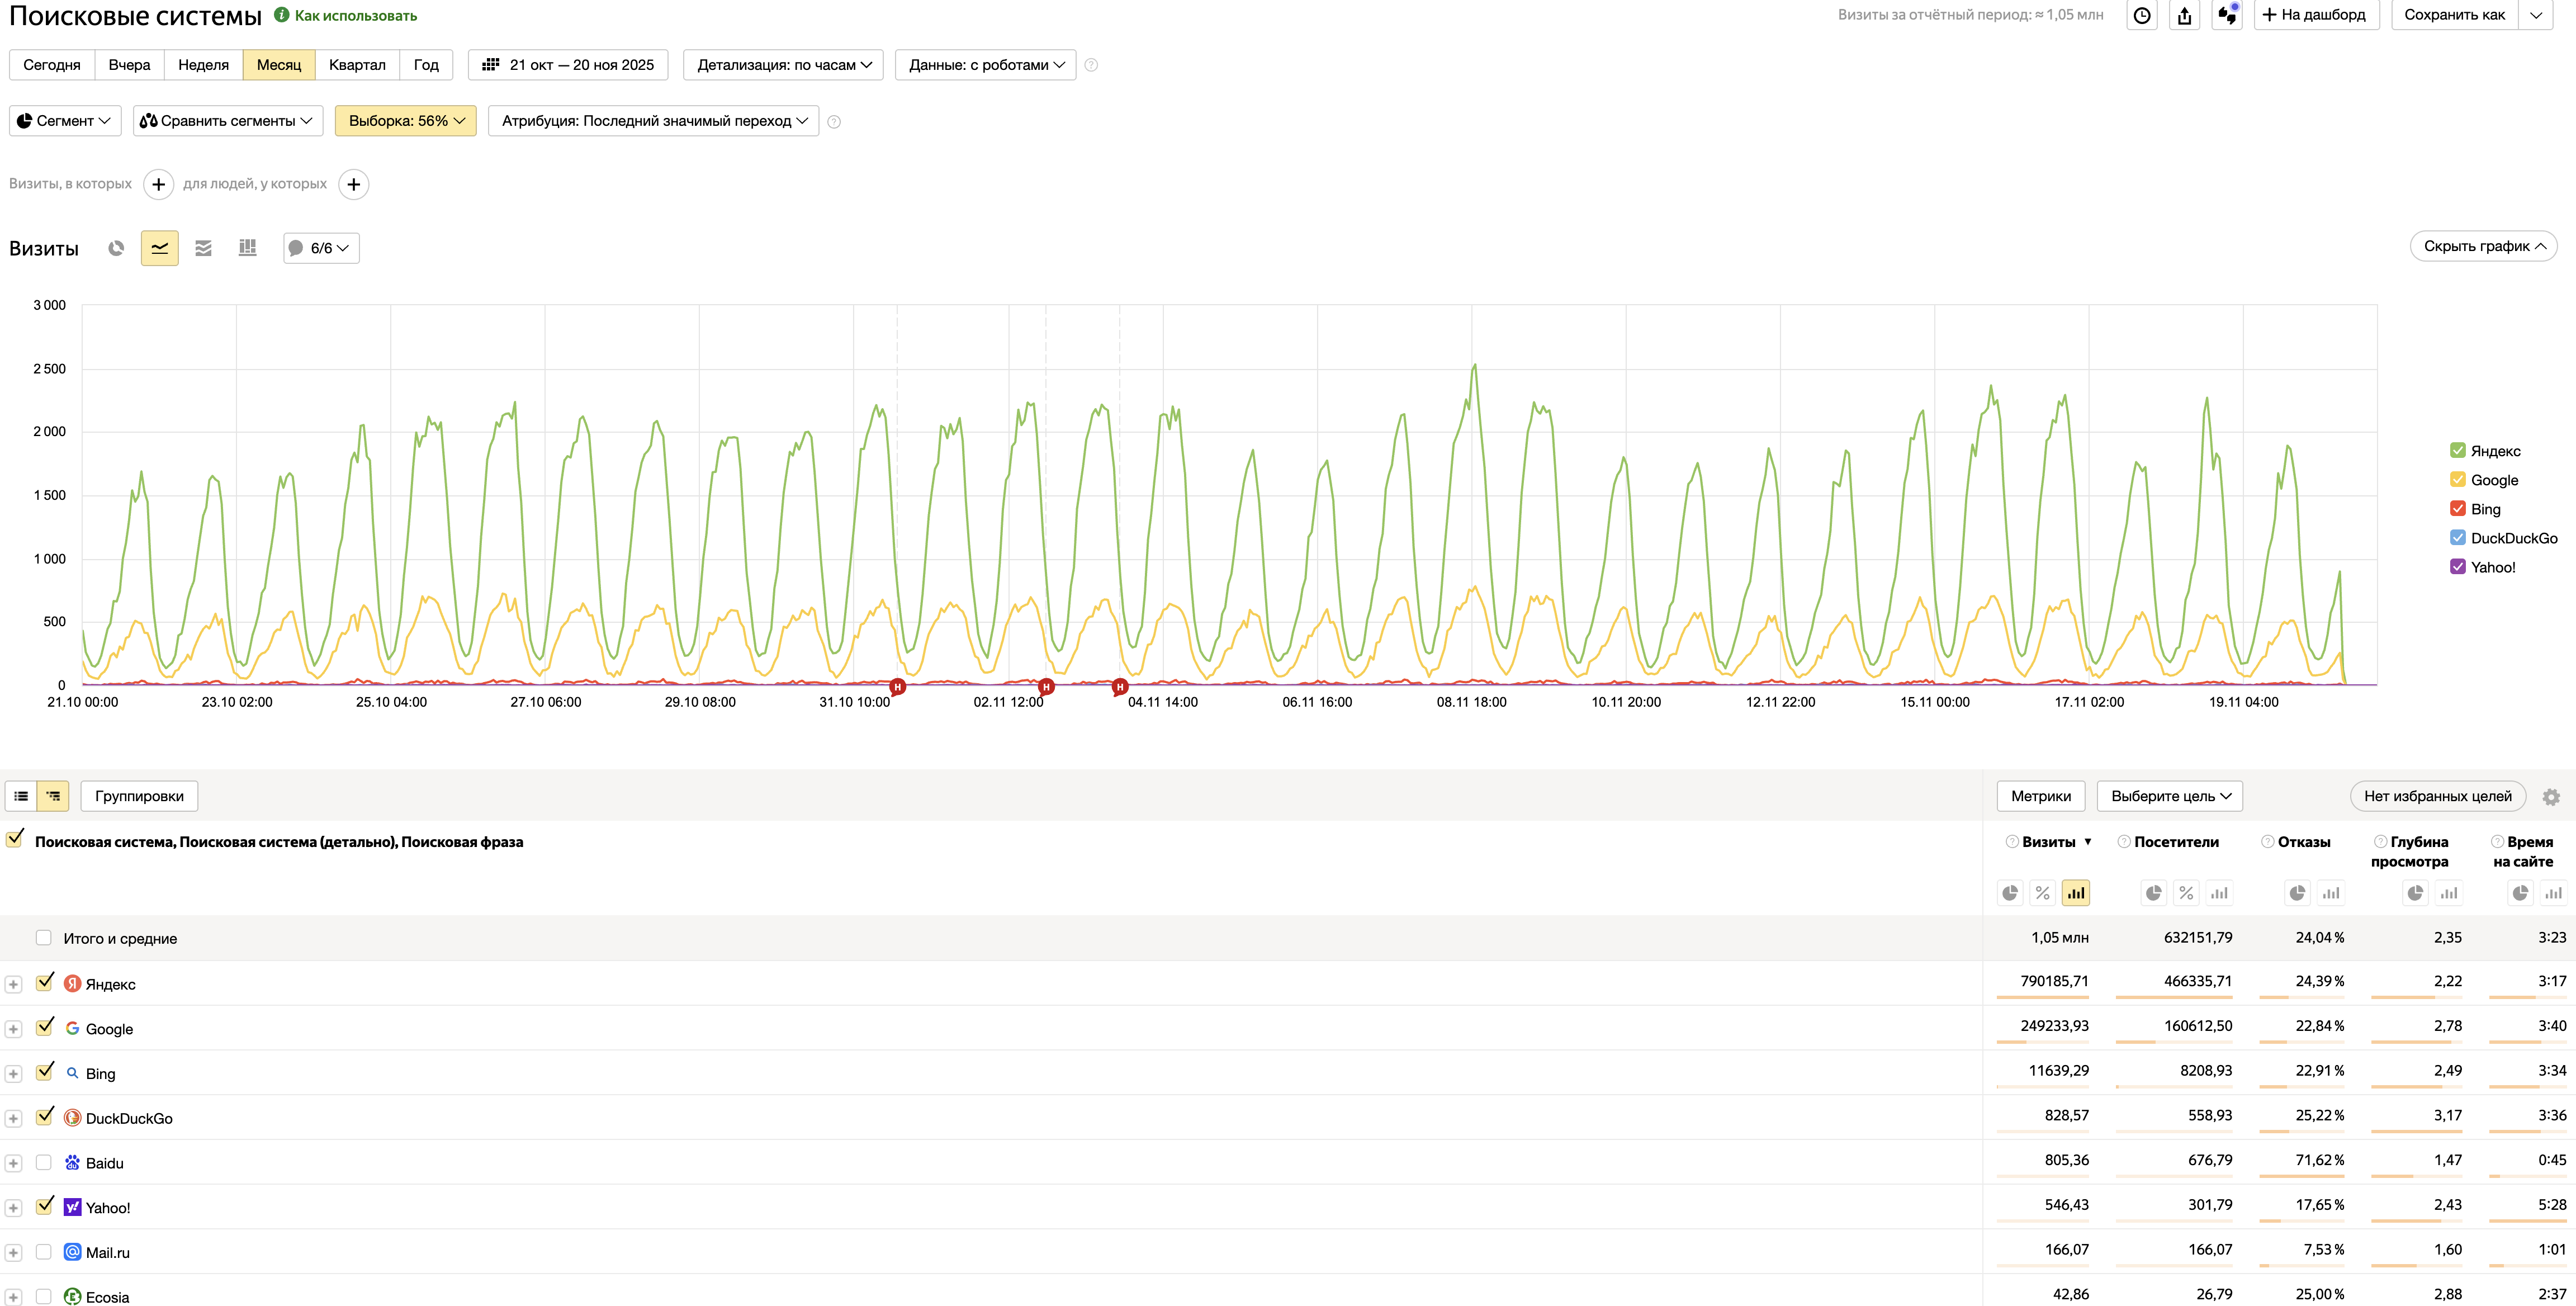The height and width of the screenshot is (1306, 2576).
Task: Open the Как использовать help link
Action: (x=355, y=16)
